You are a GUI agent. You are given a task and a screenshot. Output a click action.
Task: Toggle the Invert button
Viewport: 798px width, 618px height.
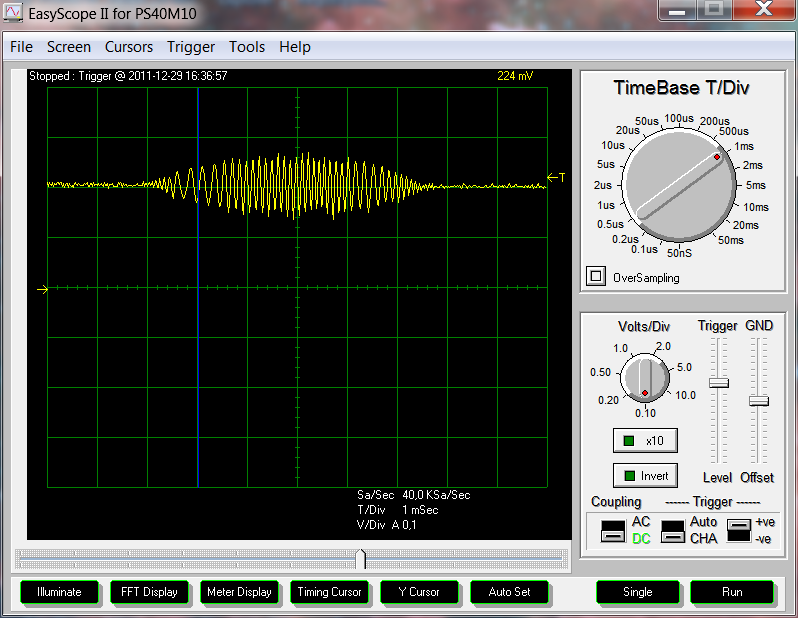(644, 476)
